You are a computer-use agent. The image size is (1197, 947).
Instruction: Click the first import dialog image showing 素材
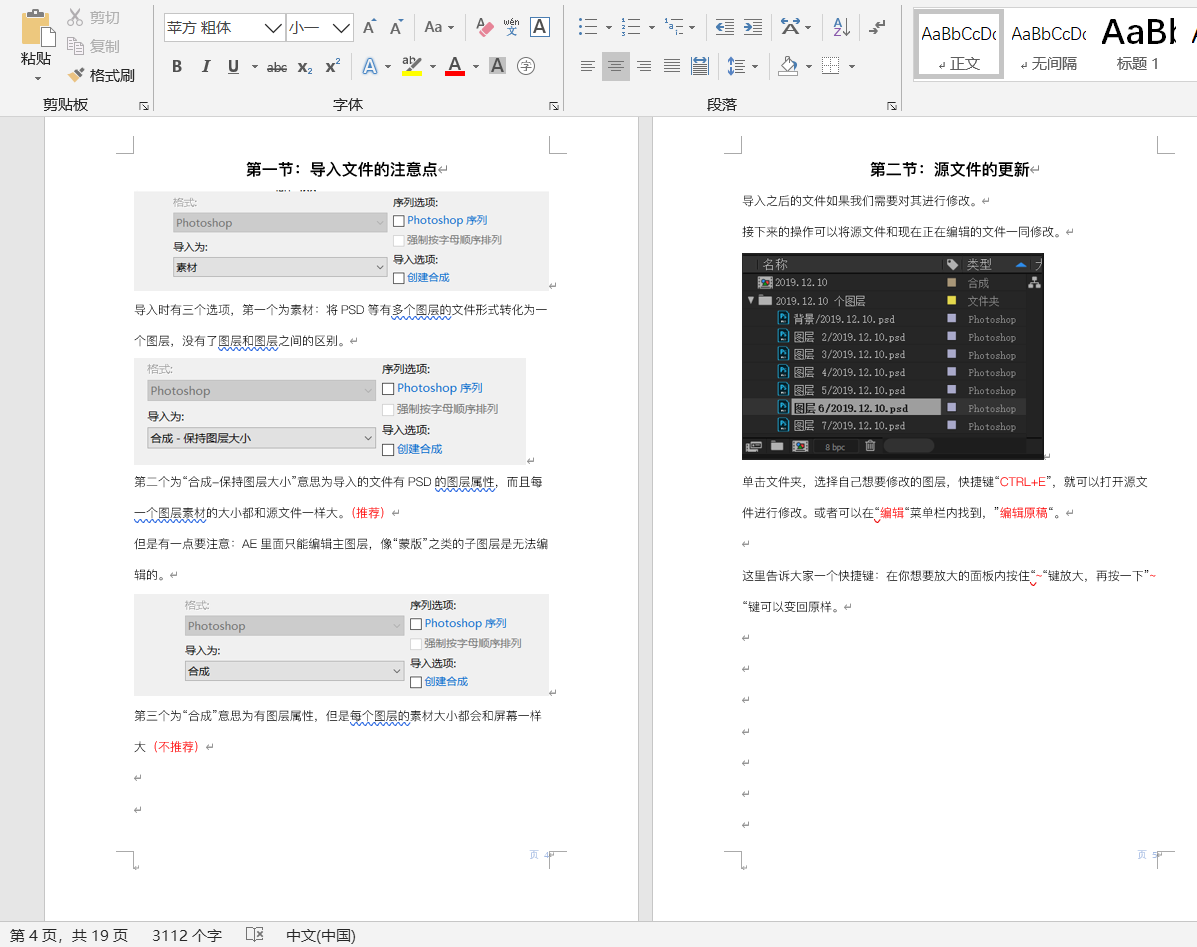(x=341, y=240)
